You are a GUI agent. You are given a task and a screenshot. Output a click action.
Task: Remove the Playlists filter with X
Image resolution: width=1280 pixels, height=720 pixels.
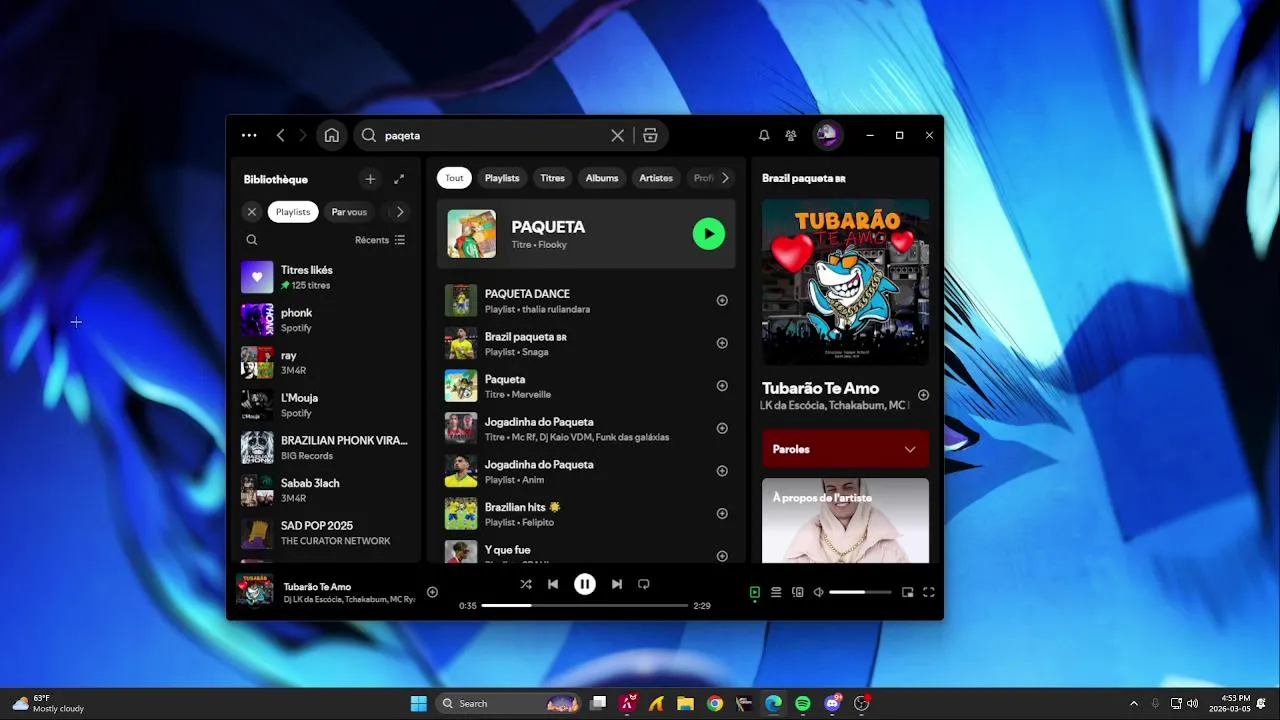pyautogui.click(x=252, y=212)
